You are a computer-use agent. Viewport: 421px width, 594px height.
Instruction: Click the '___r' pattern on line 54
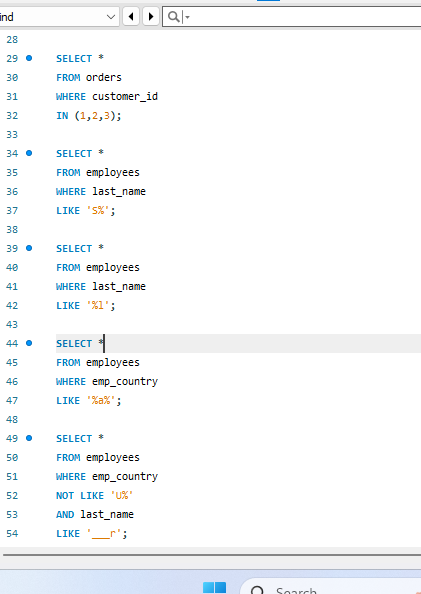[x=104, y=534]
